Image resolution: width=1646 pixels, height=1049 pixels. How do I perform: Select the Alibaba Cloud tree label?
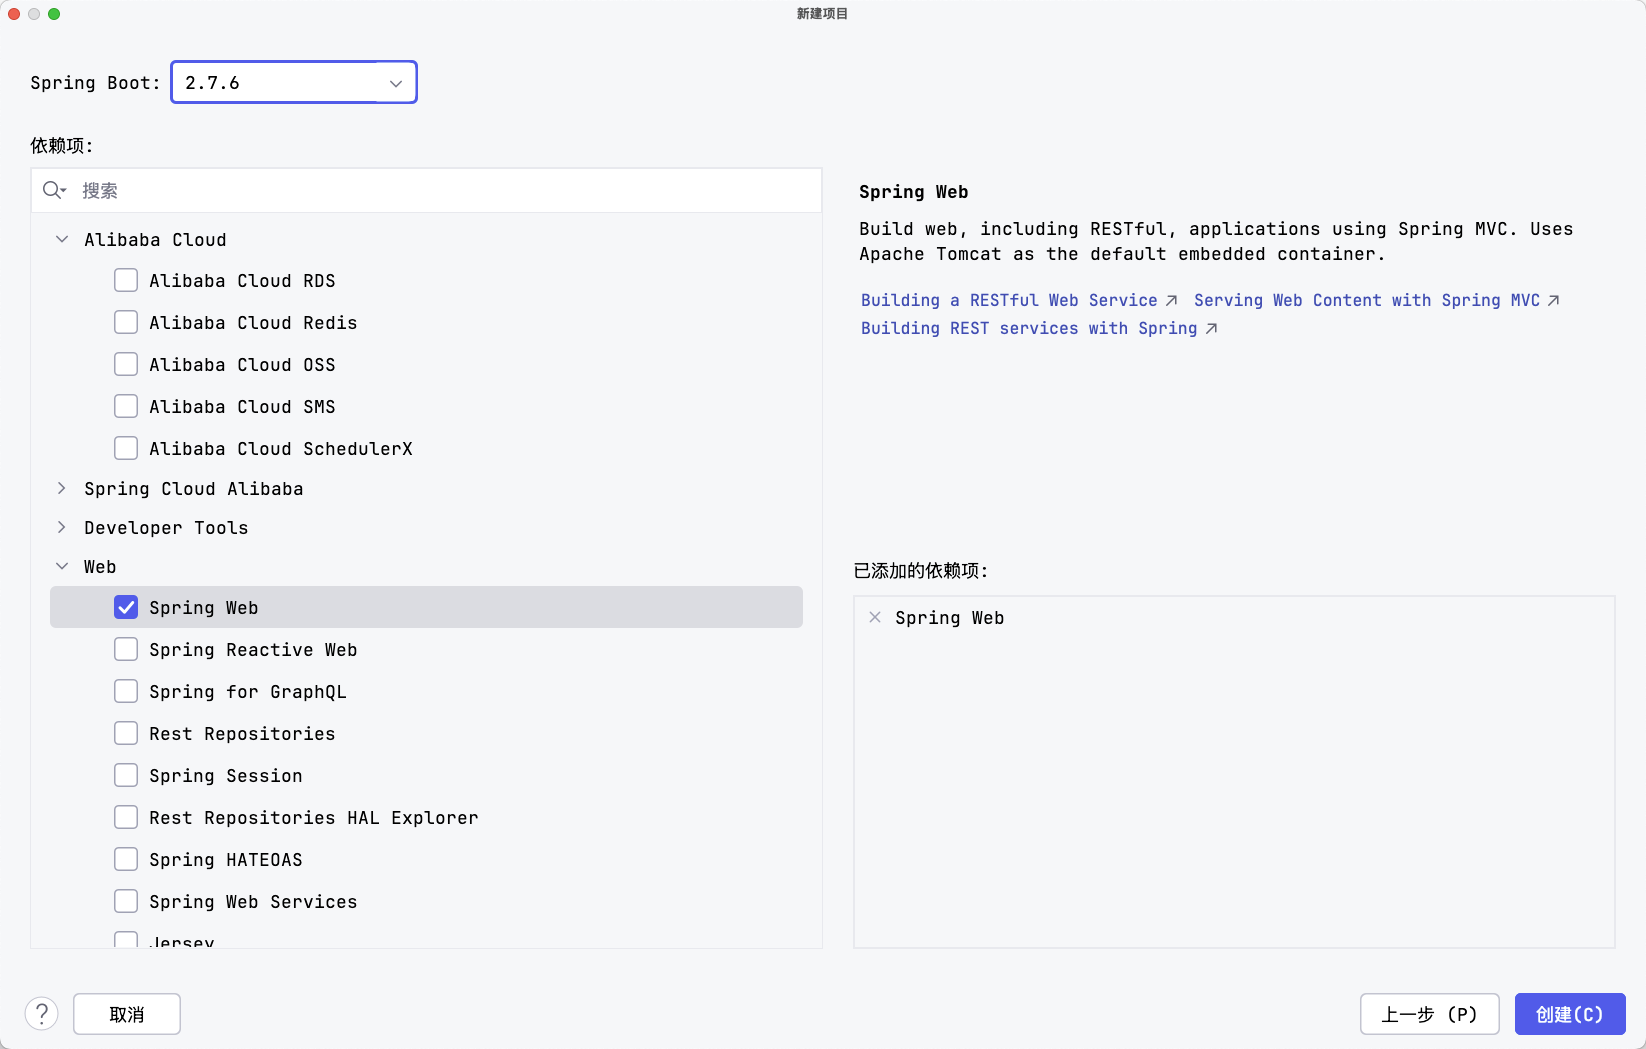pos(155,240)
